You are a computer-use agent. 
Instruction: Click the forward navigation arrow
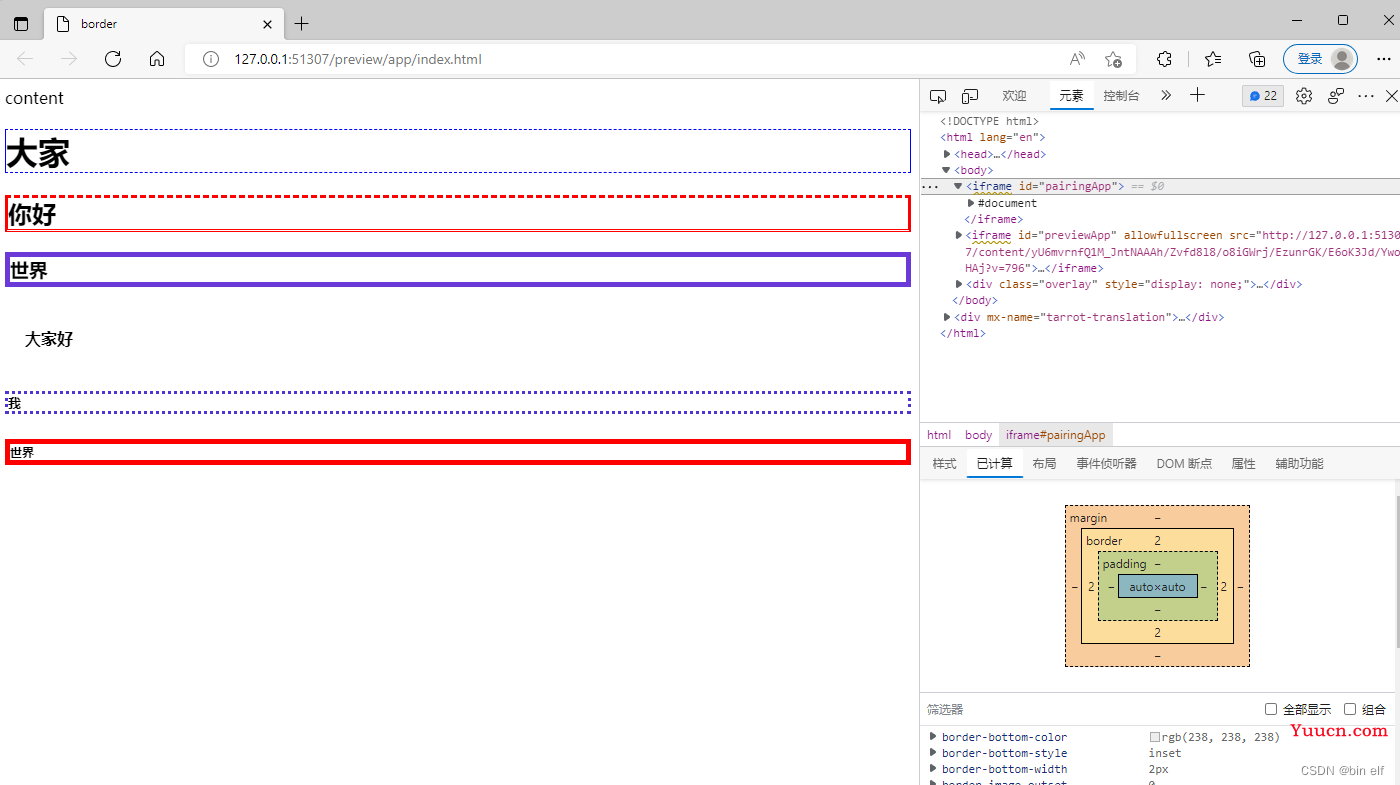click(x=69, y=59)
